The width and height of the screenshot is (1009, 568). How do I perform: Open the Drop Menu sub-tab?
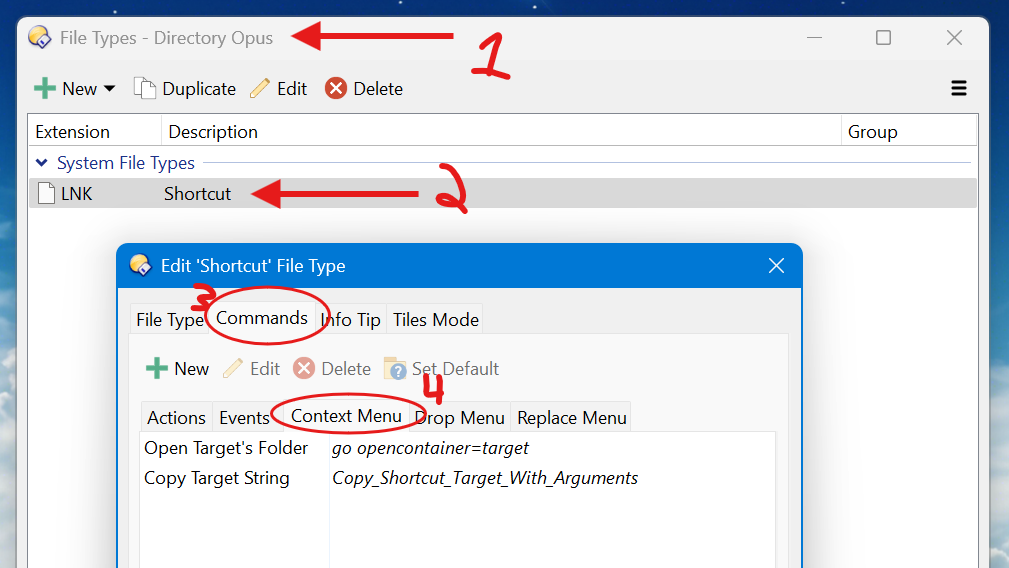460,418
